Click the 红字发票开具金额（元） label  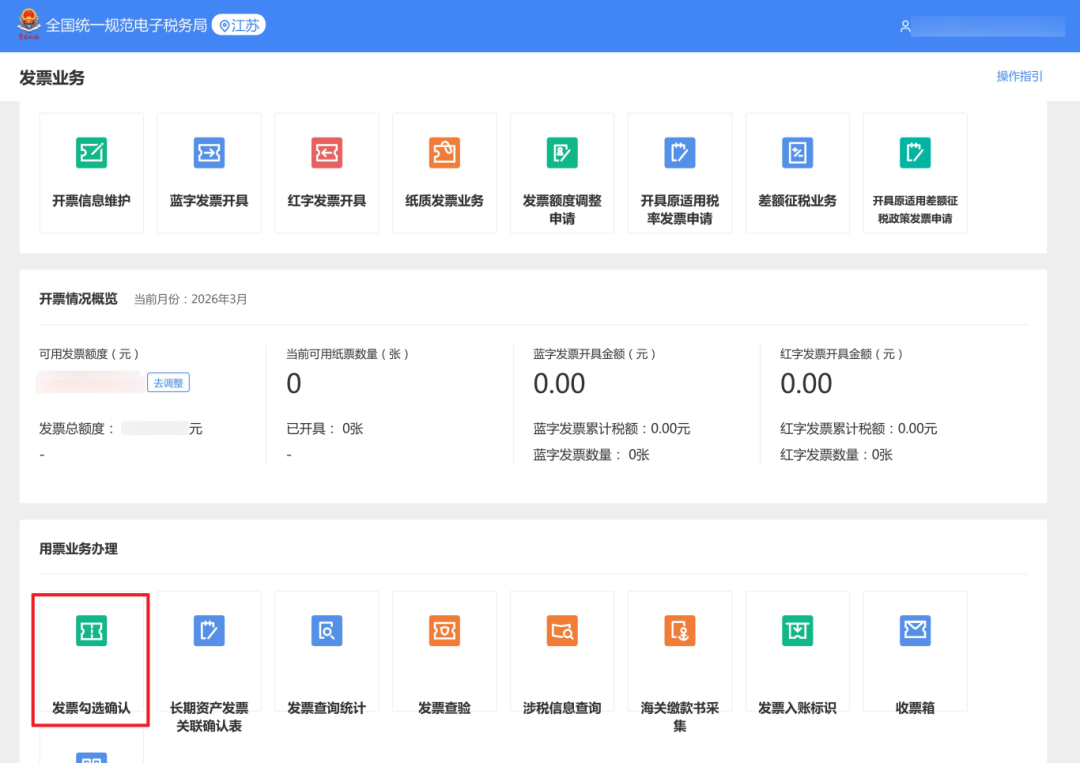pyautogui.click(x=842, y=354)
